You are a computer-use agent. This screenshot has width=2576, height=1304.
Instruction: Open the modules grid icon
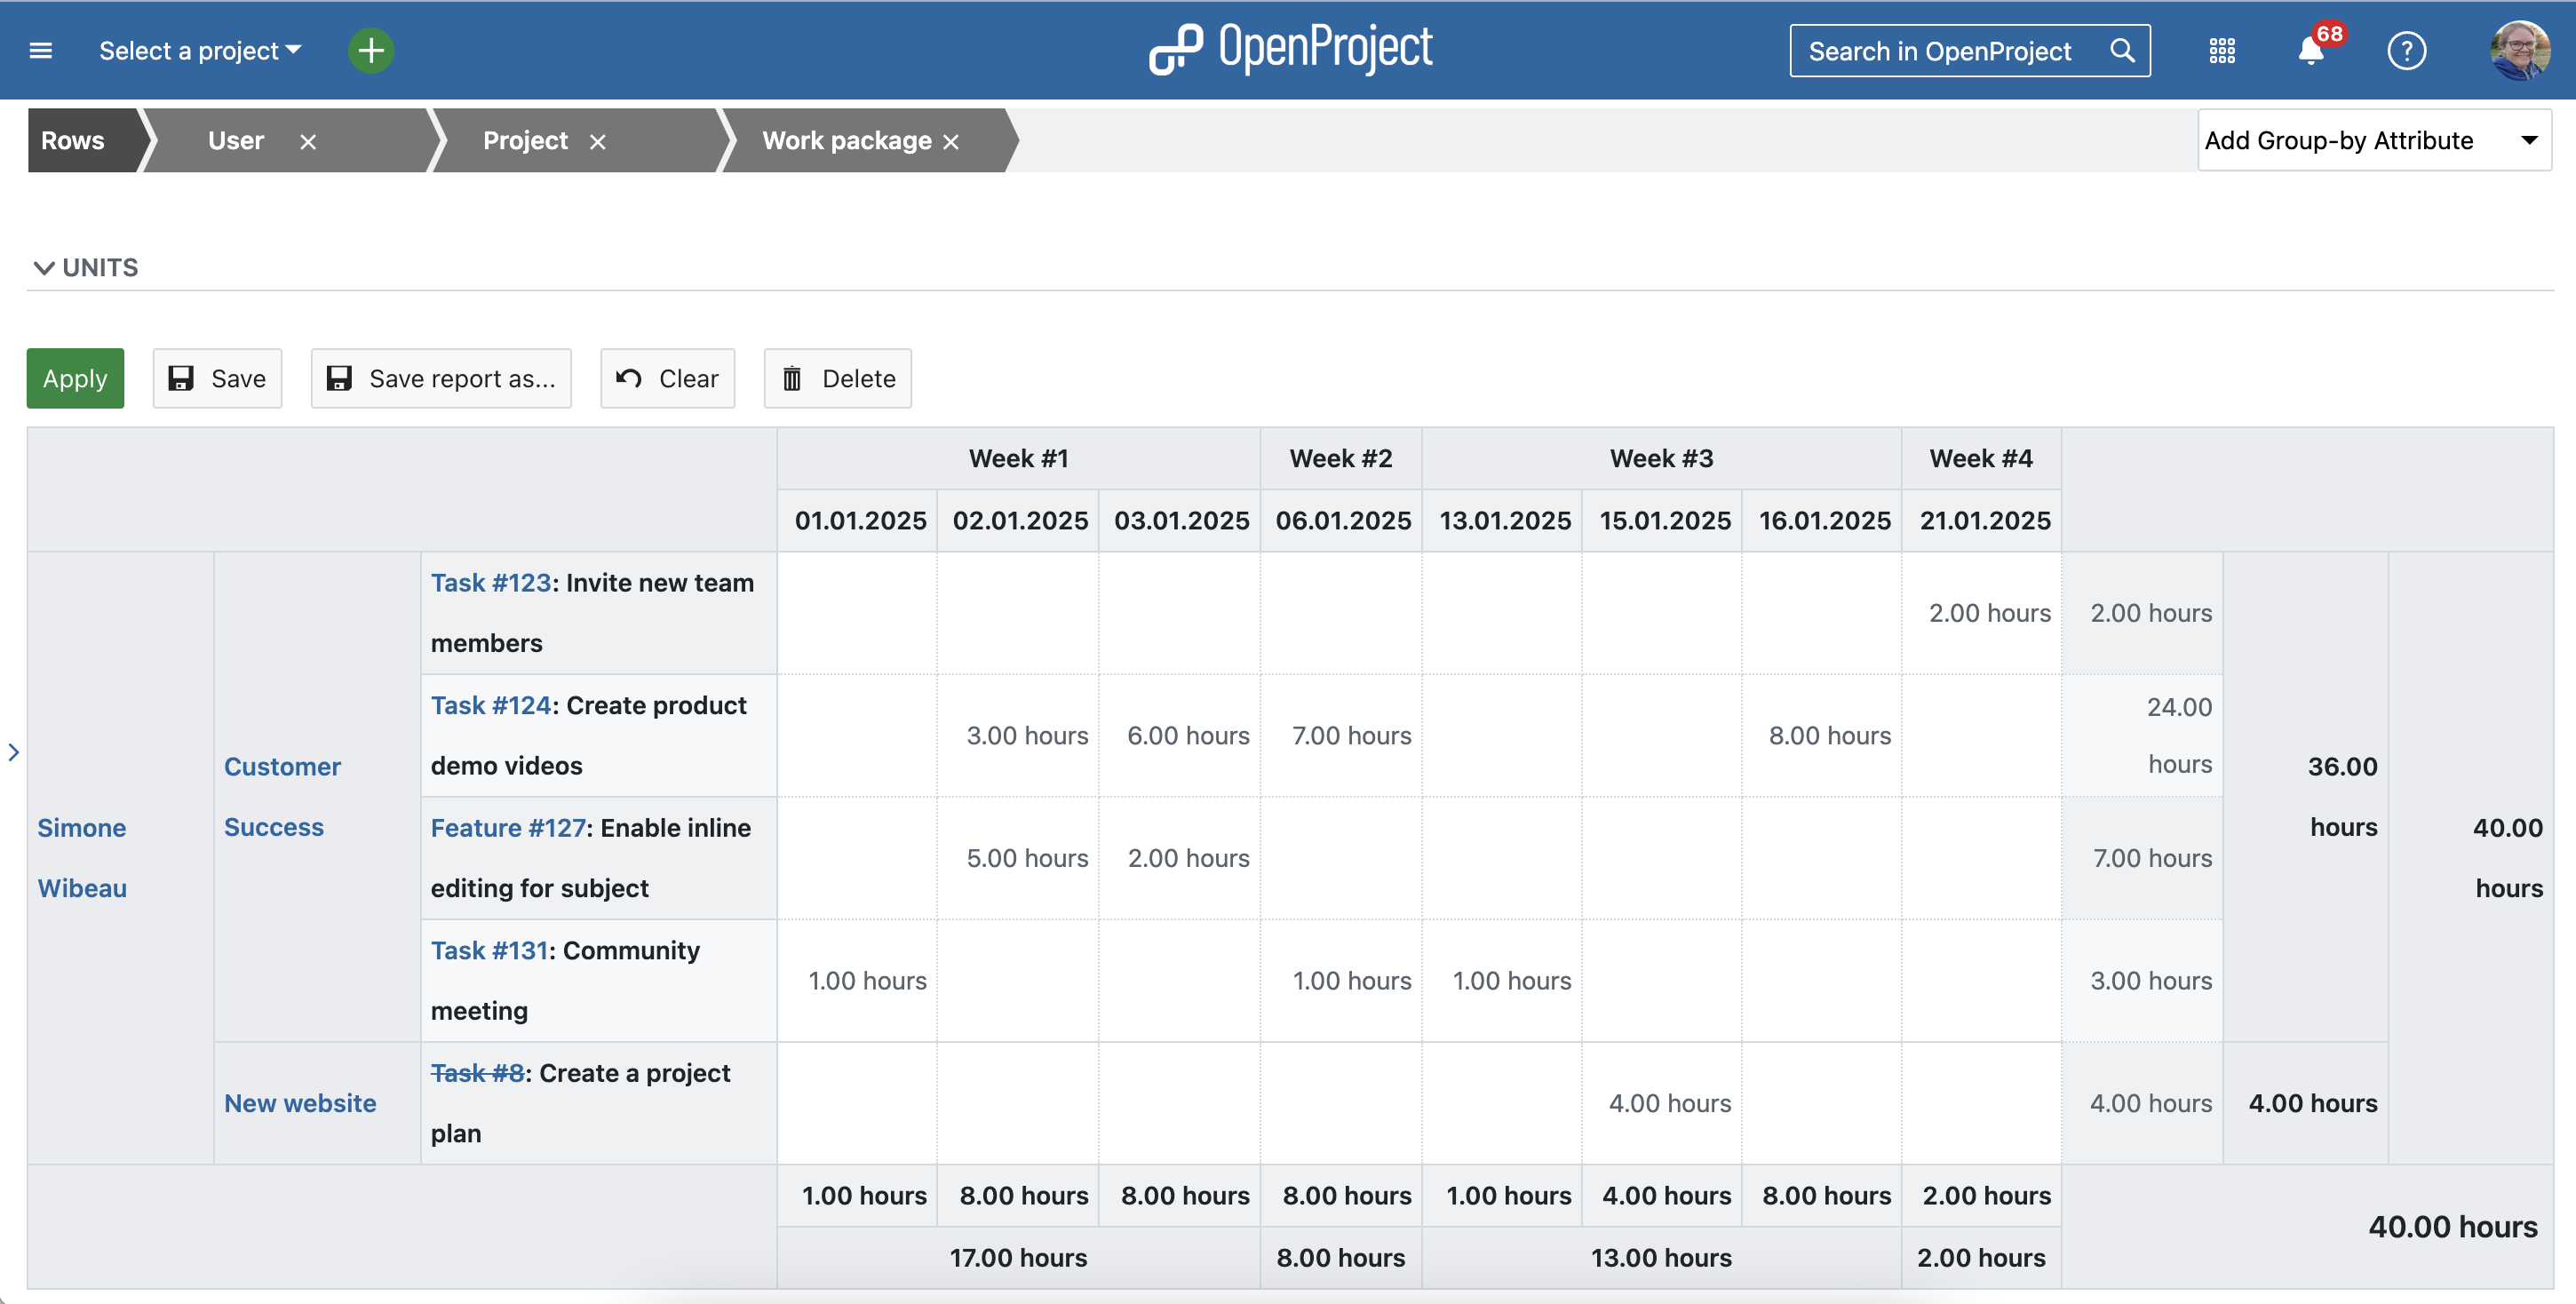click(2221, 50)
